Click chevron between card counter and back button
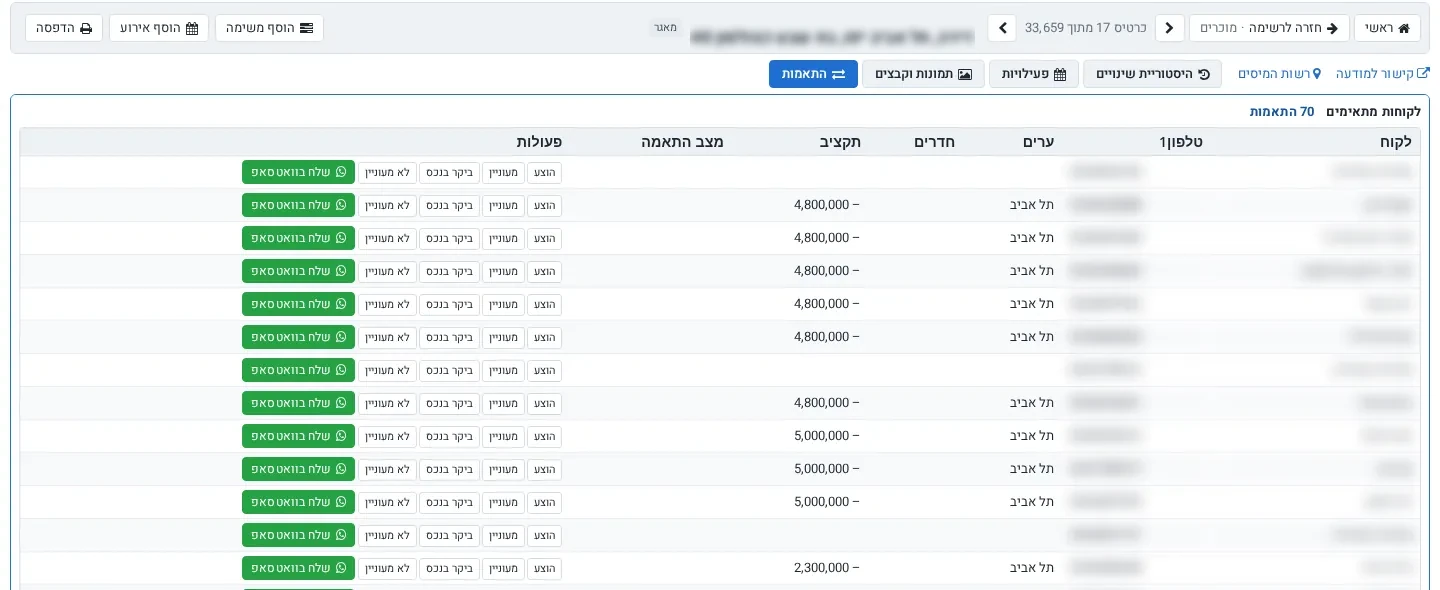Image resolution: width=1440 pixels, height=590 pixels. 1170,28
